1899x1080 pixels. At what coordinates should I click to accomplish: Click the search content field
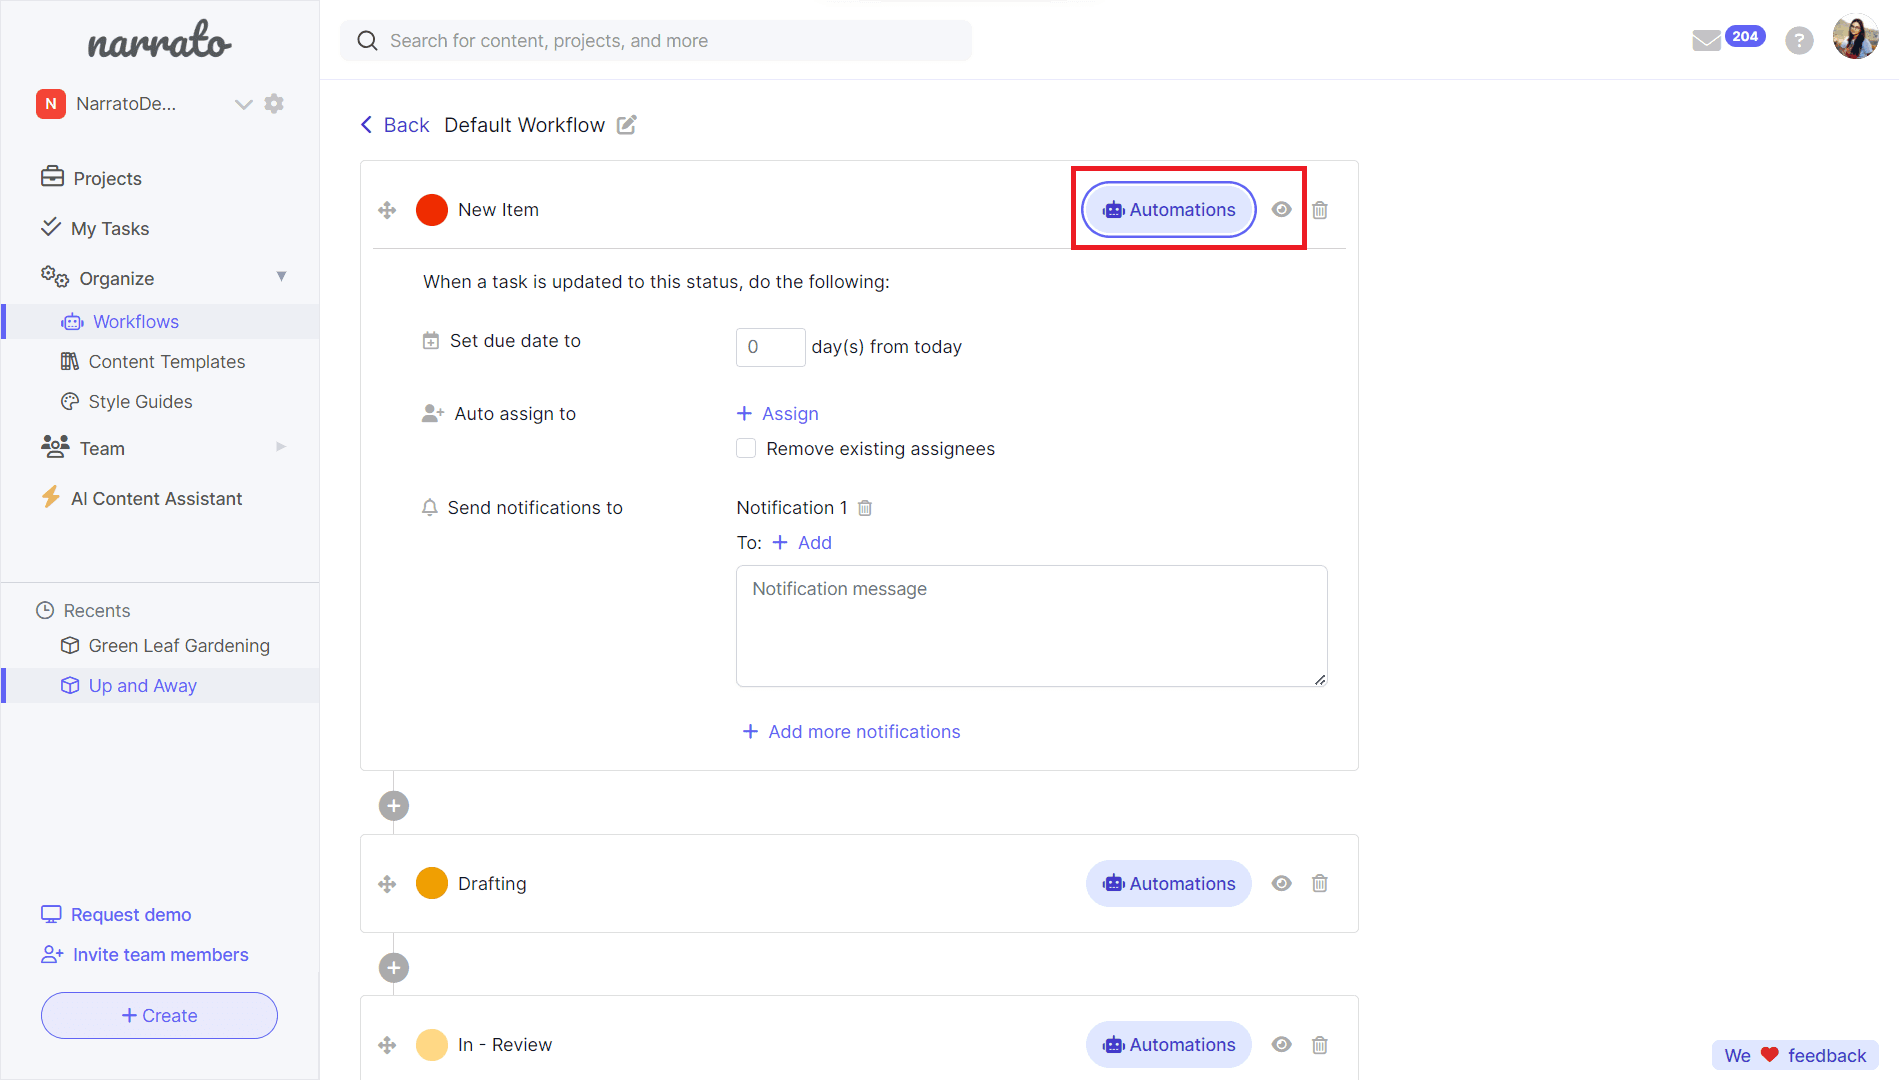pyautogui.click(x=656, y=41)
